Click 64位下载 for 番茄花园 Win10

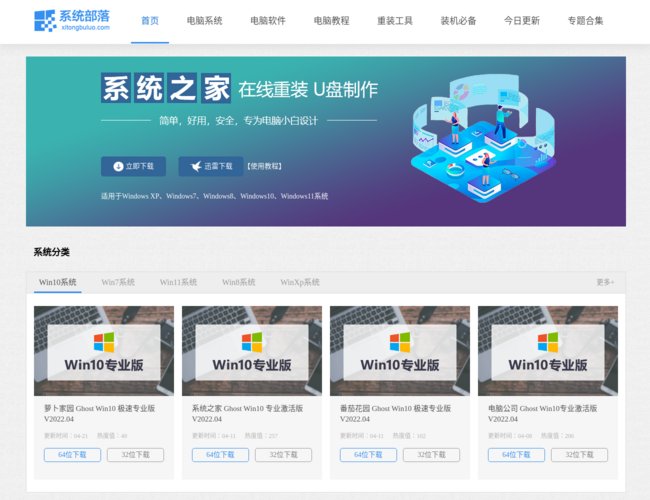(368, 455)
